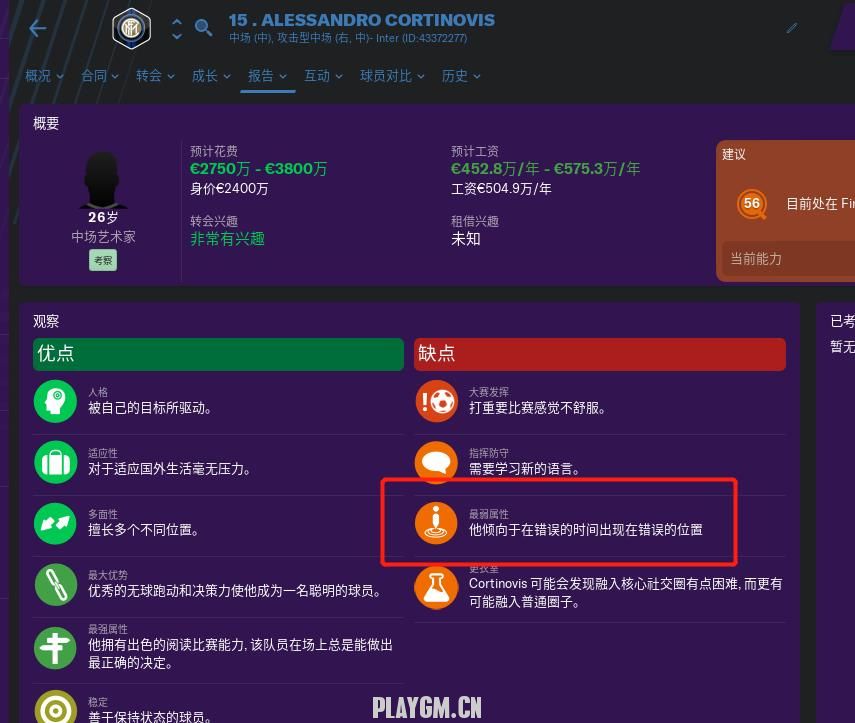Open the 成长 tab menu
The width and height of the screenshot is (855, 723).
(x=212, y=76)
